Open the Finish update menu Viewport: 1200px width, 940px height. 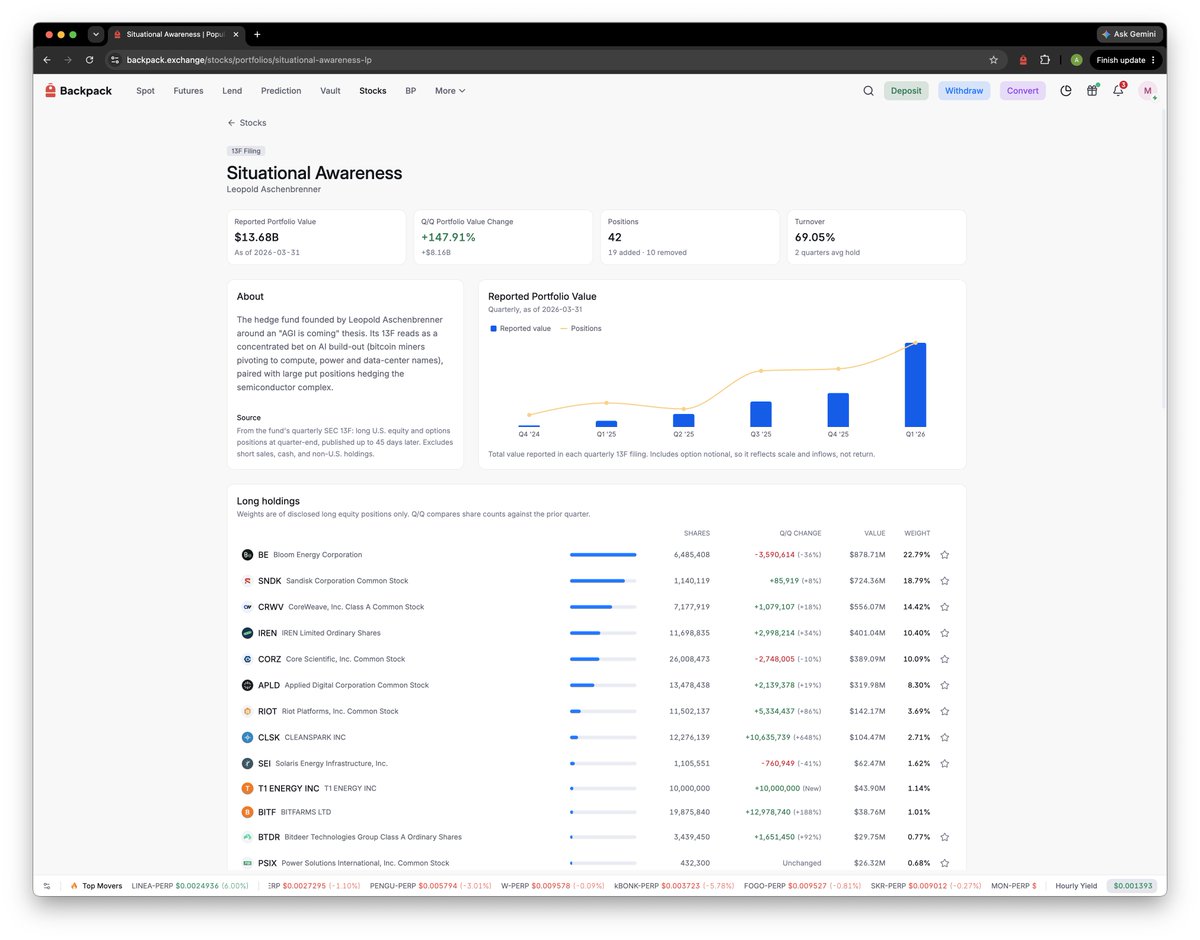1126,60
